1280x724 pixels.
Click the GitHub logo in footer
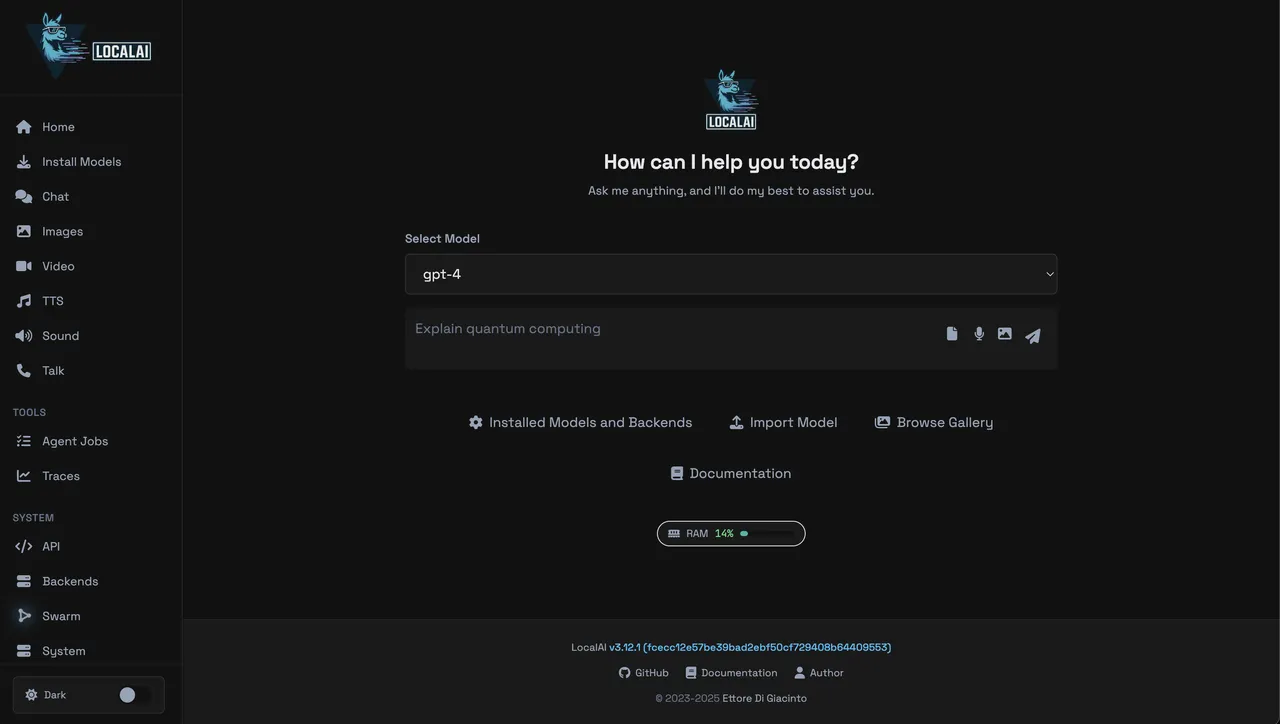click(625, 673)
